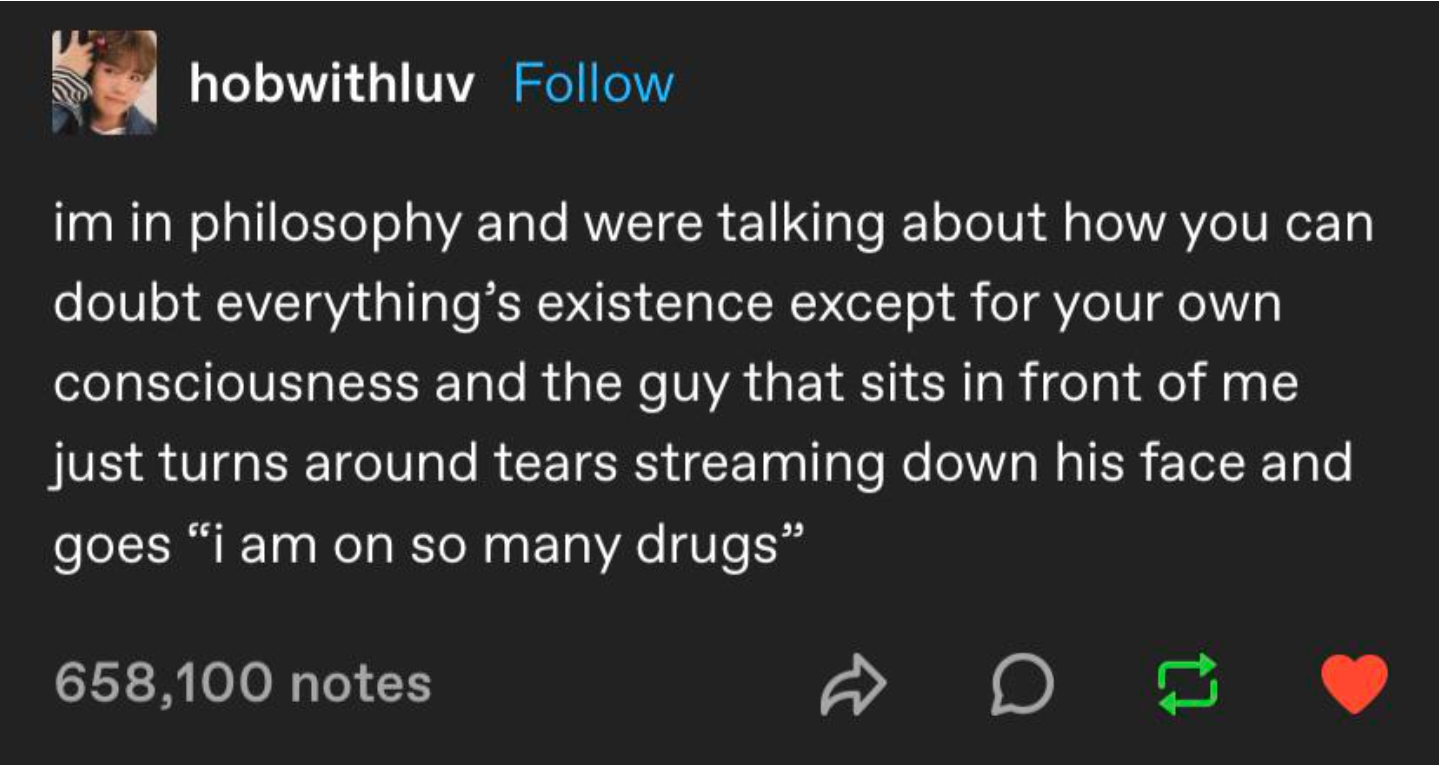Viewport: 1439px width, 765px height.
Task: Reblog the post using green arrows icon
Action: [1188, 684]
